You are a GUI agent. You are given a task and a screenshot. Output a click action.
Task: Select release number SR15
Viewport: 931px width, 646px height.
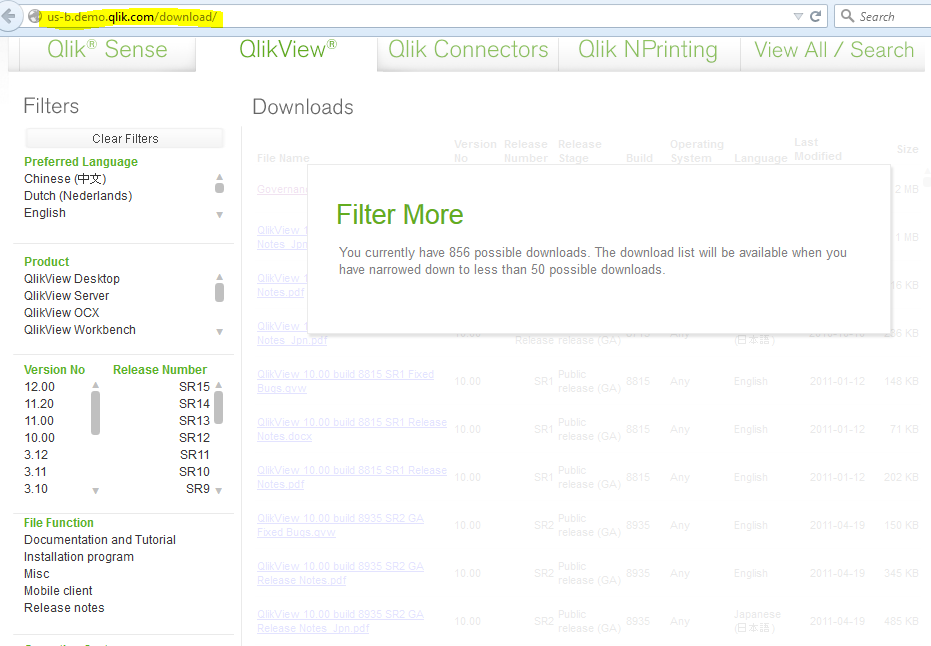(195, 387)
